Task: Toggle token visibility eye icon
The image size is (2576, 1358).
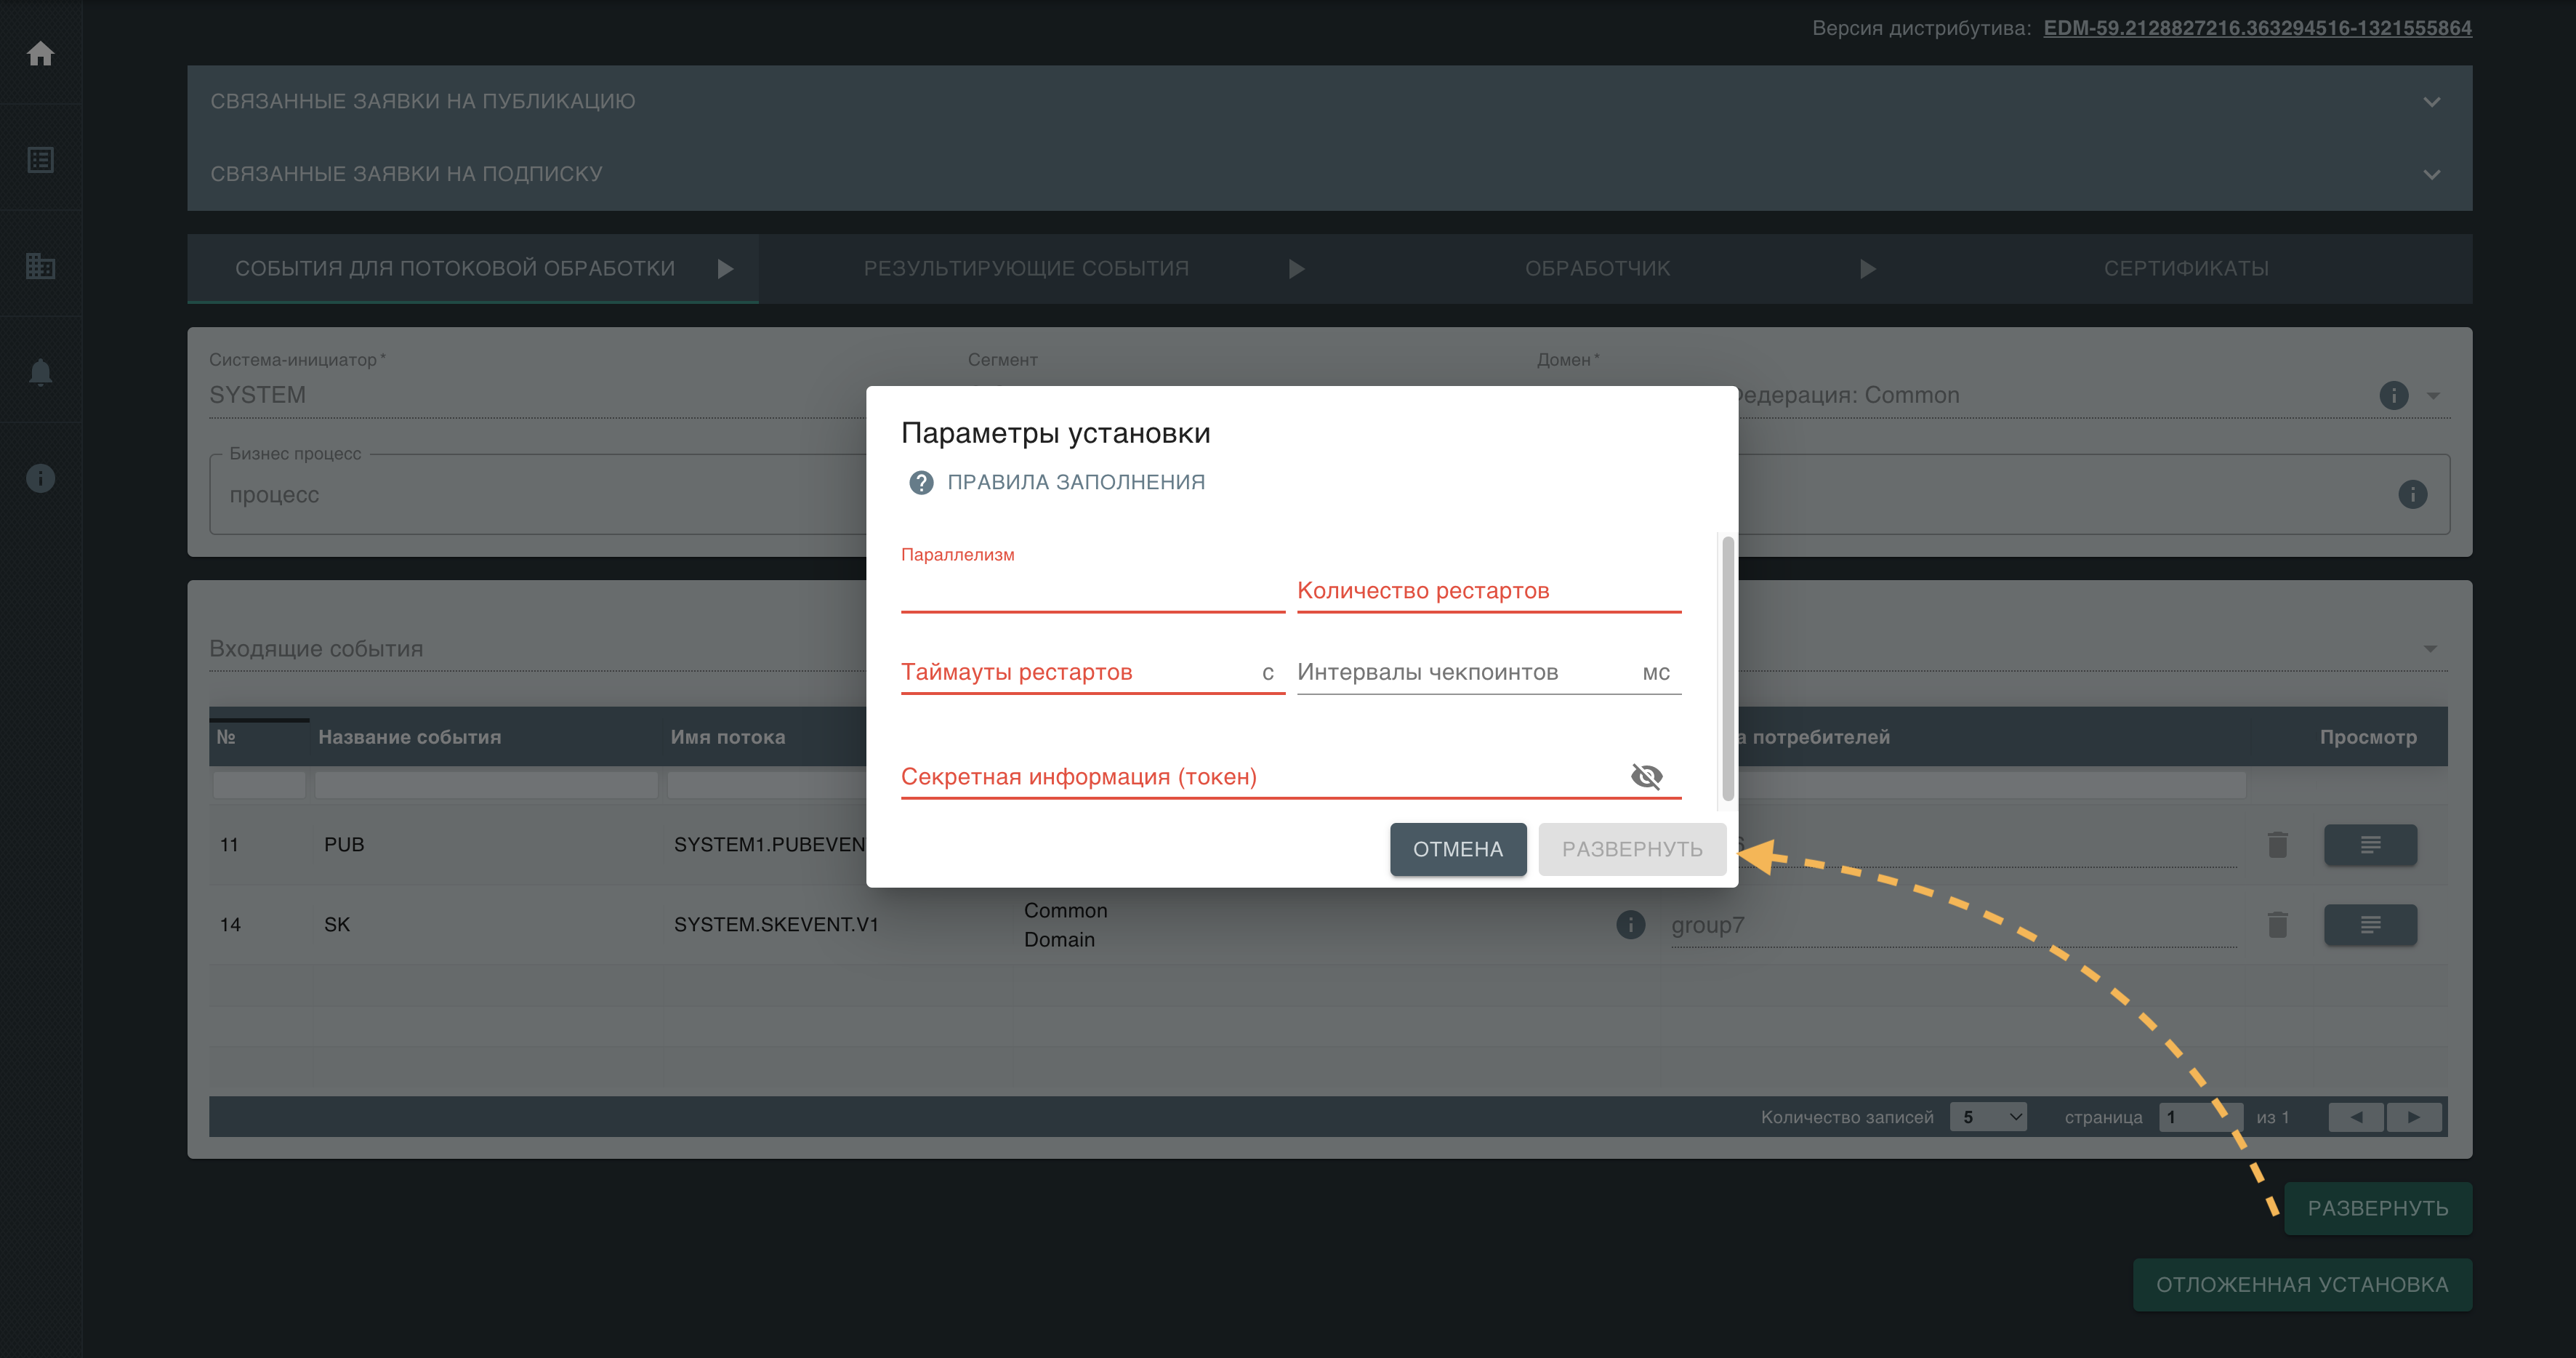Action: pyautogui.click(x=1646, y=777)
